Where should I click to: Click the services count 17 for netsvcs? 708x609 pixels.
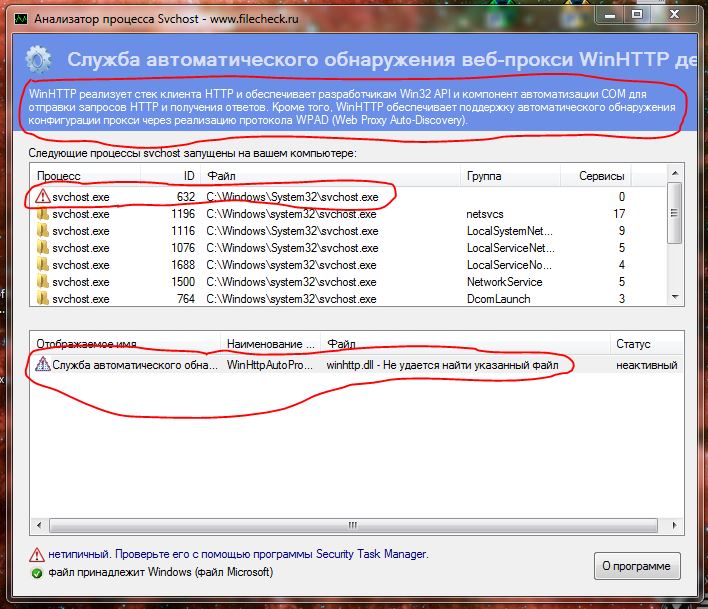tap(619, 214)
